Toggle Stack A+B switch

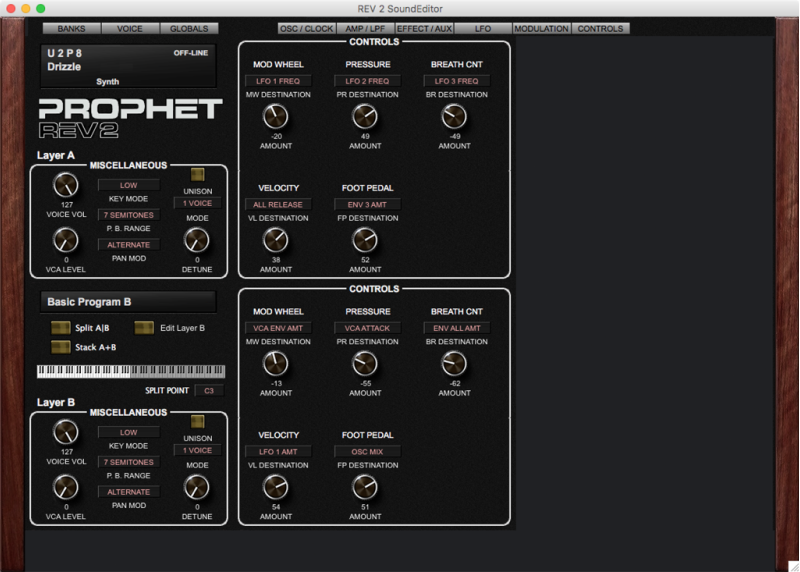point(61,347)
